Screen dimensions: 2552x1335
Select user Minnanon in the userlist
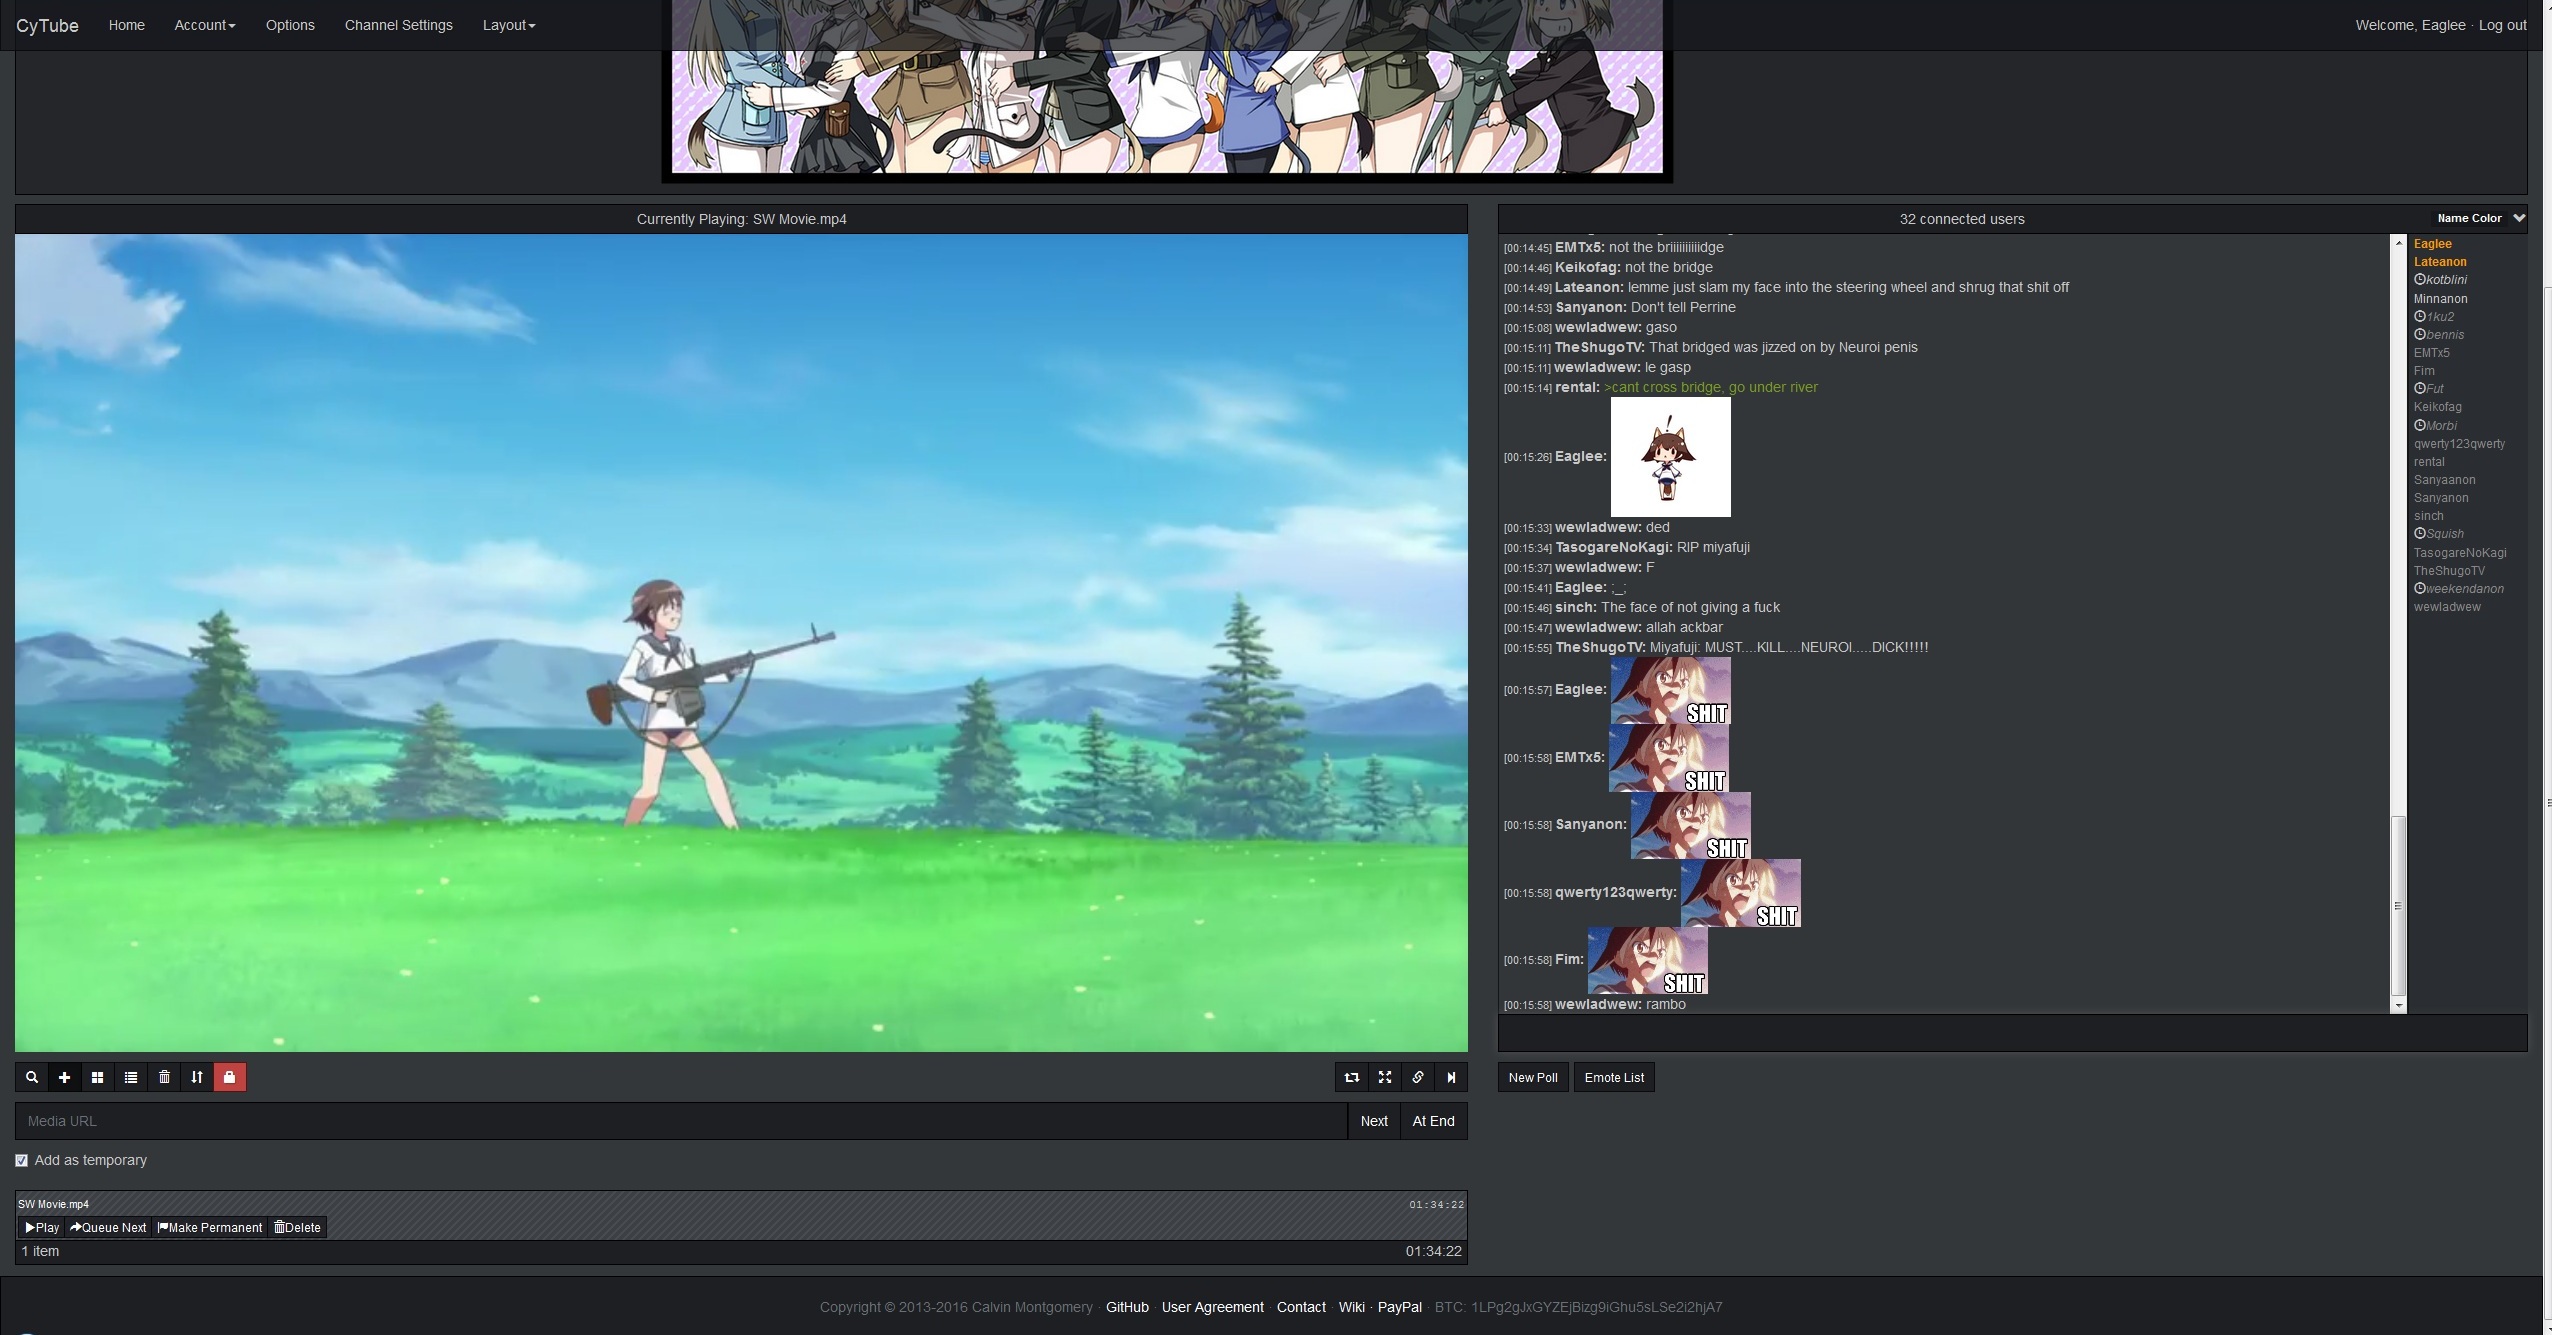click(2440, 299)
